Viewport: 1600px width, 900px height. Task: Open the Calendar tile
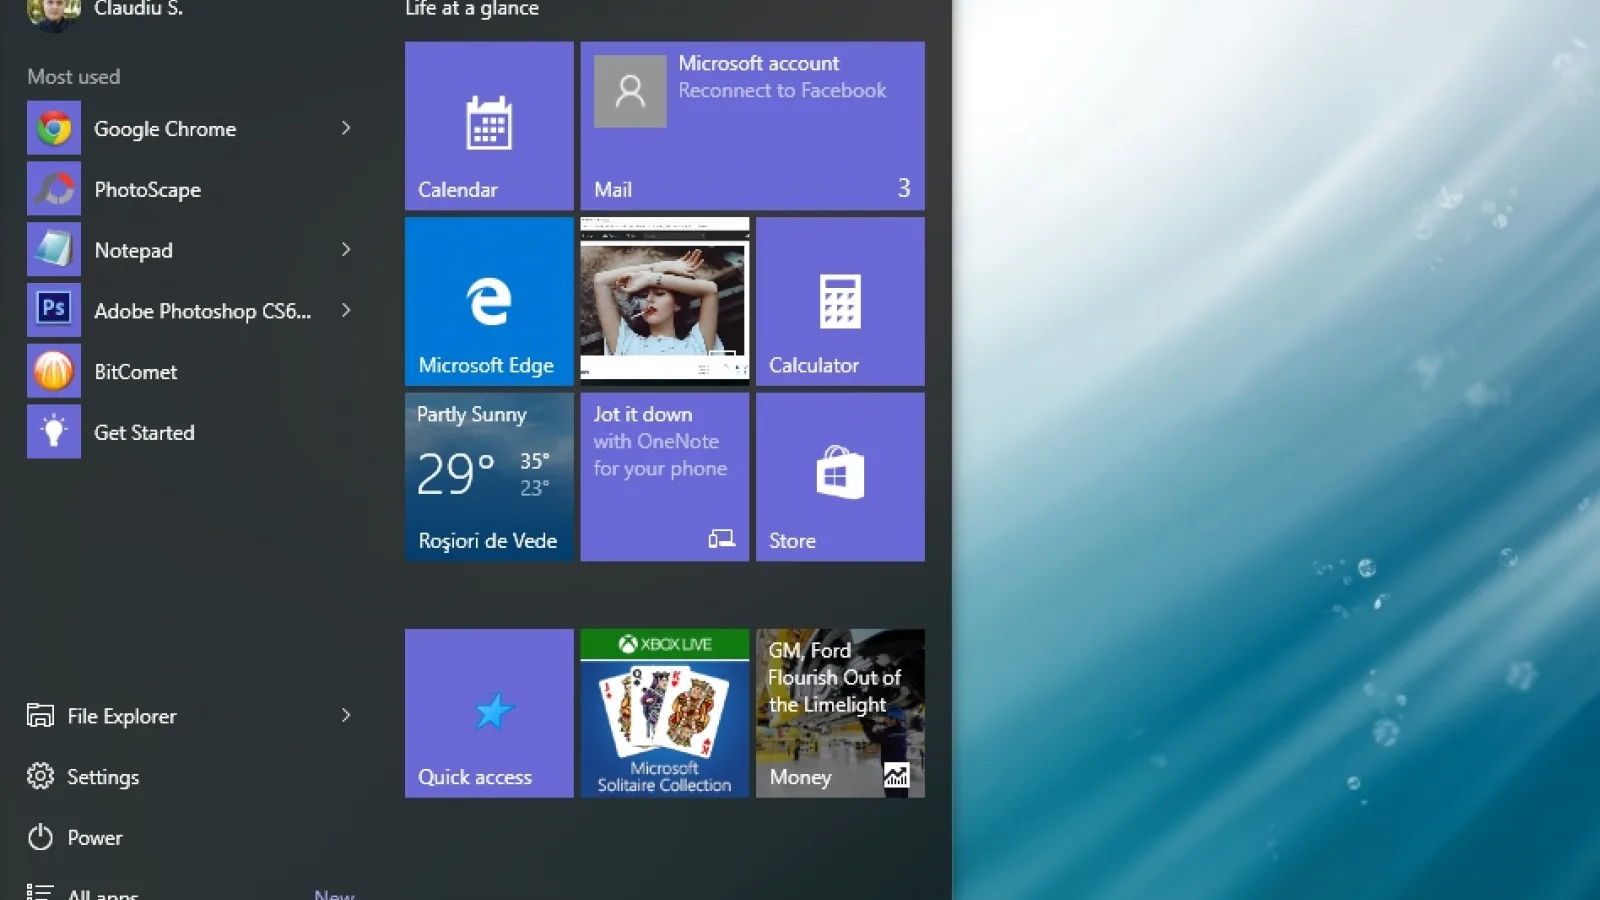(x=489, y=125)
